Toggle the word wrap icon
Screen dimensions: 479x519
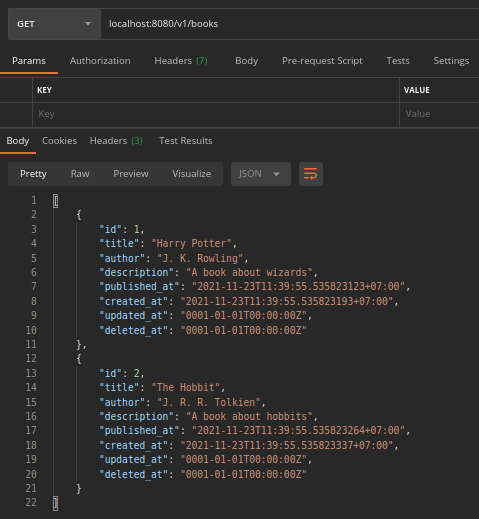(x=311, y=174)
